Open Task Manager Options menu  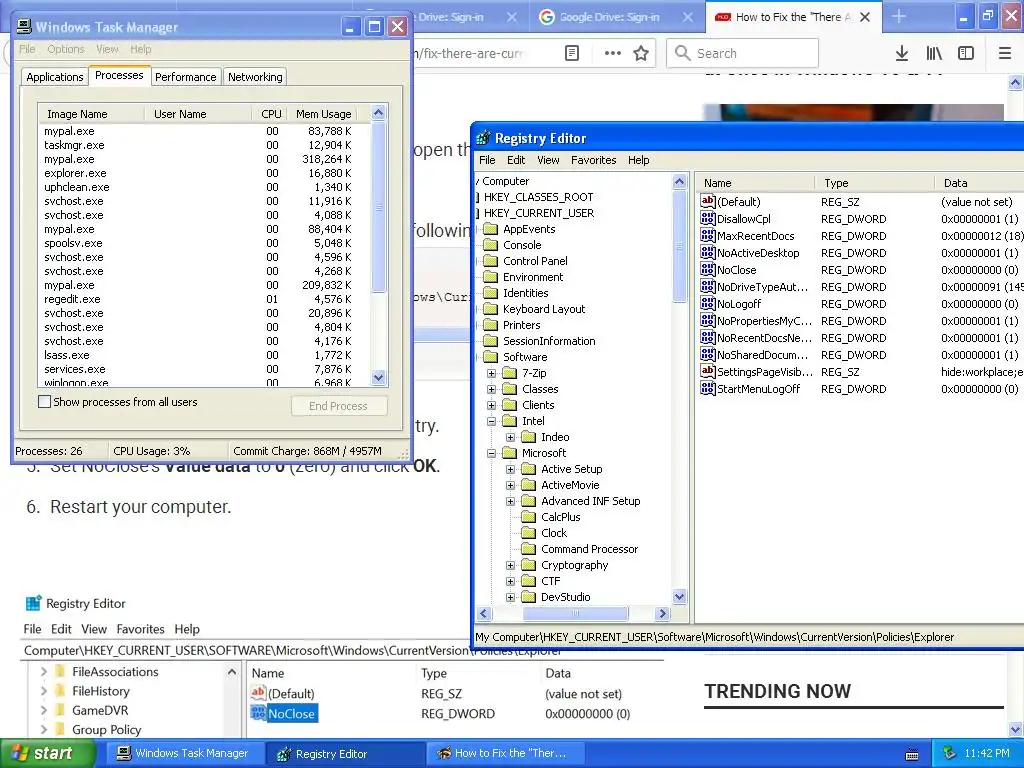tap(65, 49)
